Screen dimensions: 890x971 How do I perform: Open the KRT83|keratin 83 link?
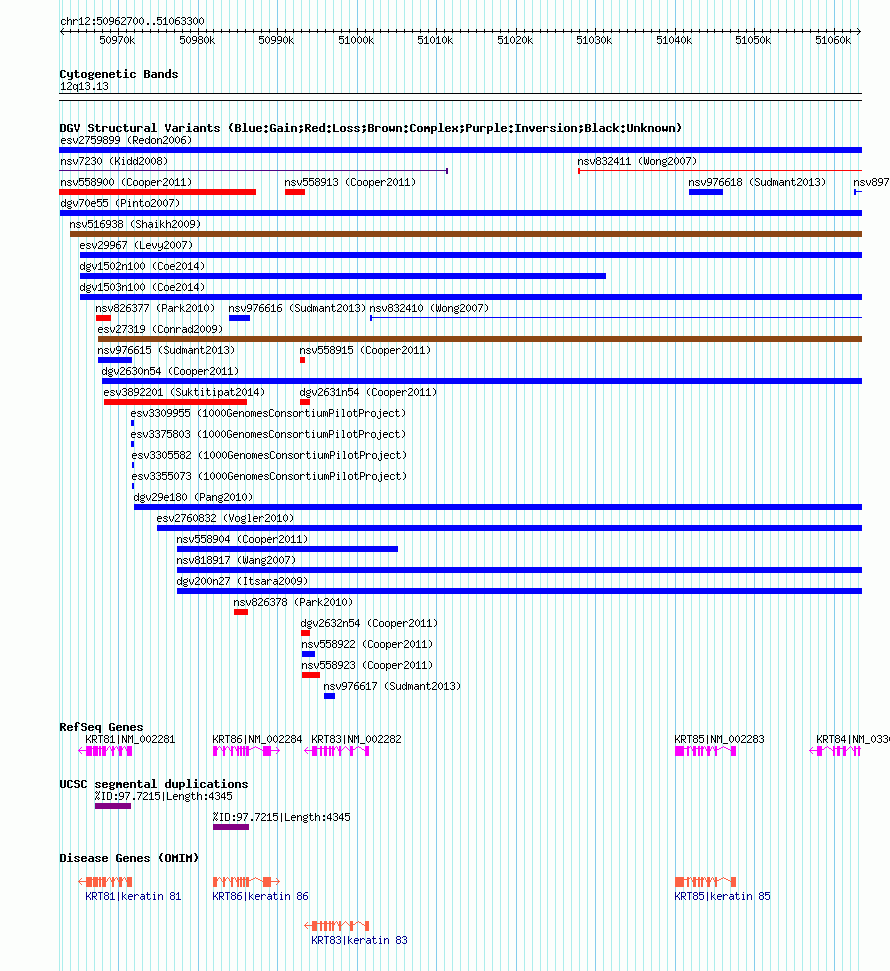359,940
